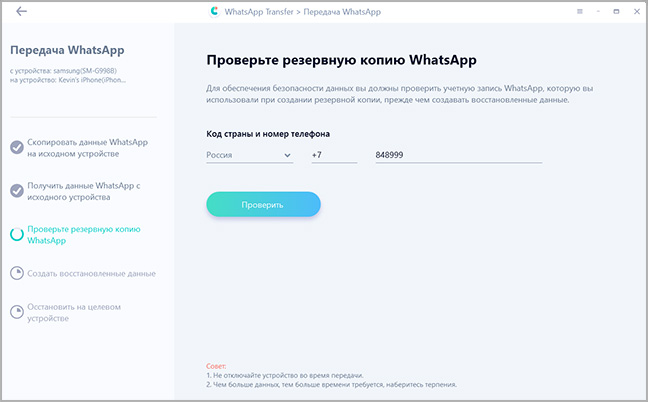
Task: Click the 'WhatsApp Transfer' breadcrumb text
Action: coord(259,12)
